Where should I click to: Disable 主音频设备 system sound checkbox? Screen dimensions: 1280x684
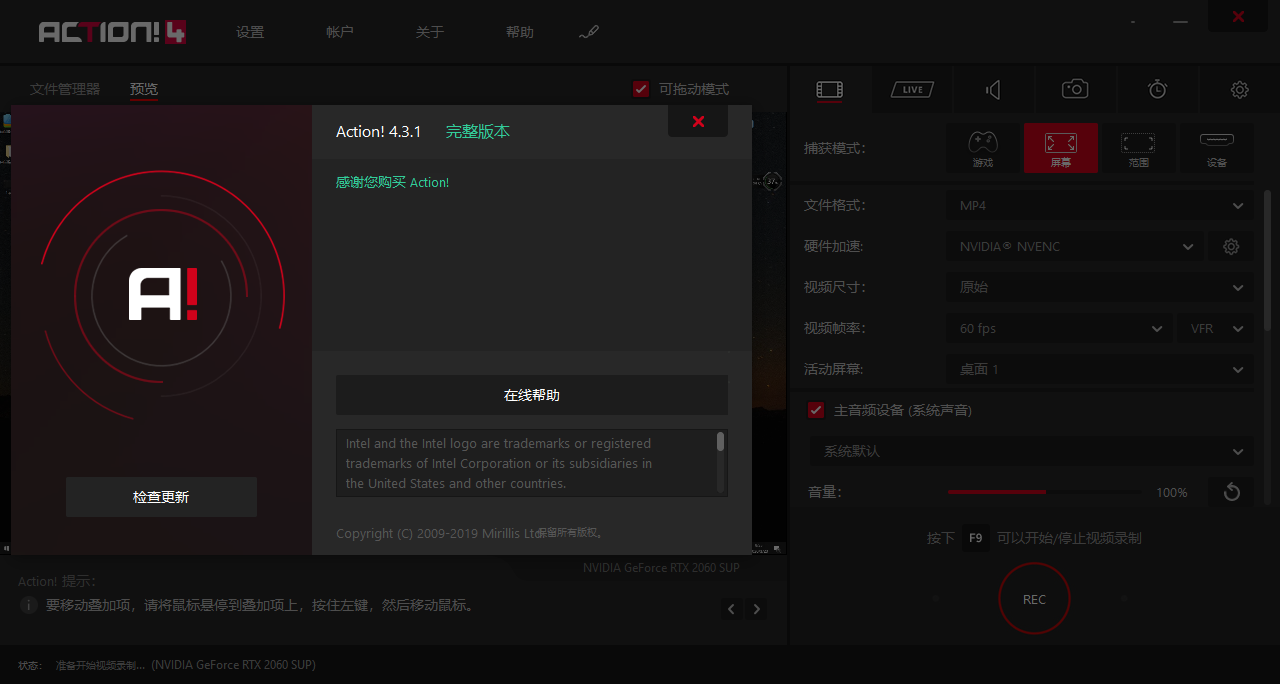[815, 410]
